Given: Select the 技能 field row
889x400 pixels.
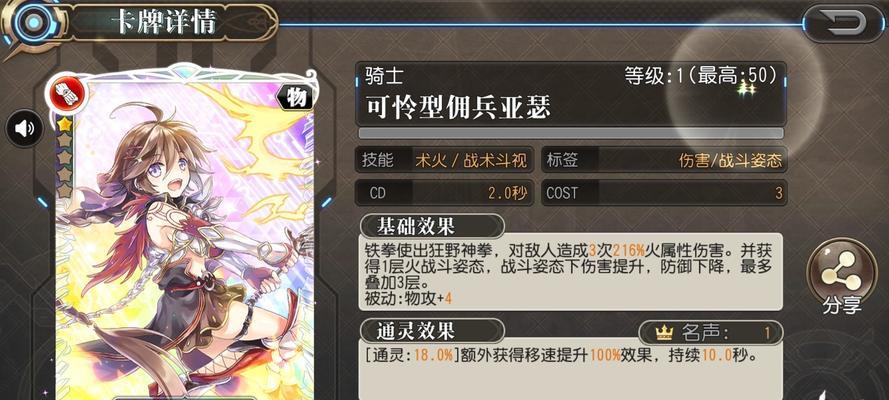Looking at the screenshot, I should pyautogui.click(x=444, y=160).
